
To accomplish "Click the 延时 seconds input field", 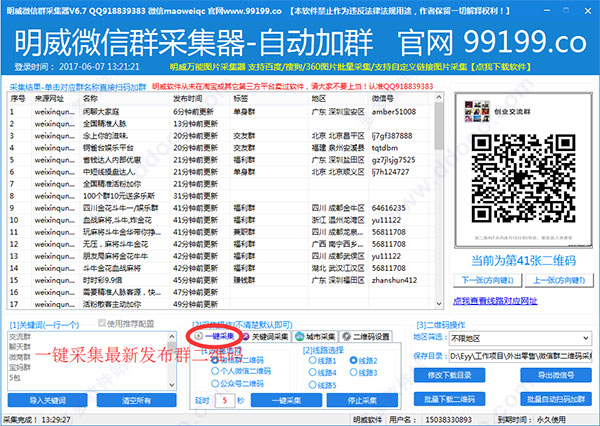I will click(226, 400).
